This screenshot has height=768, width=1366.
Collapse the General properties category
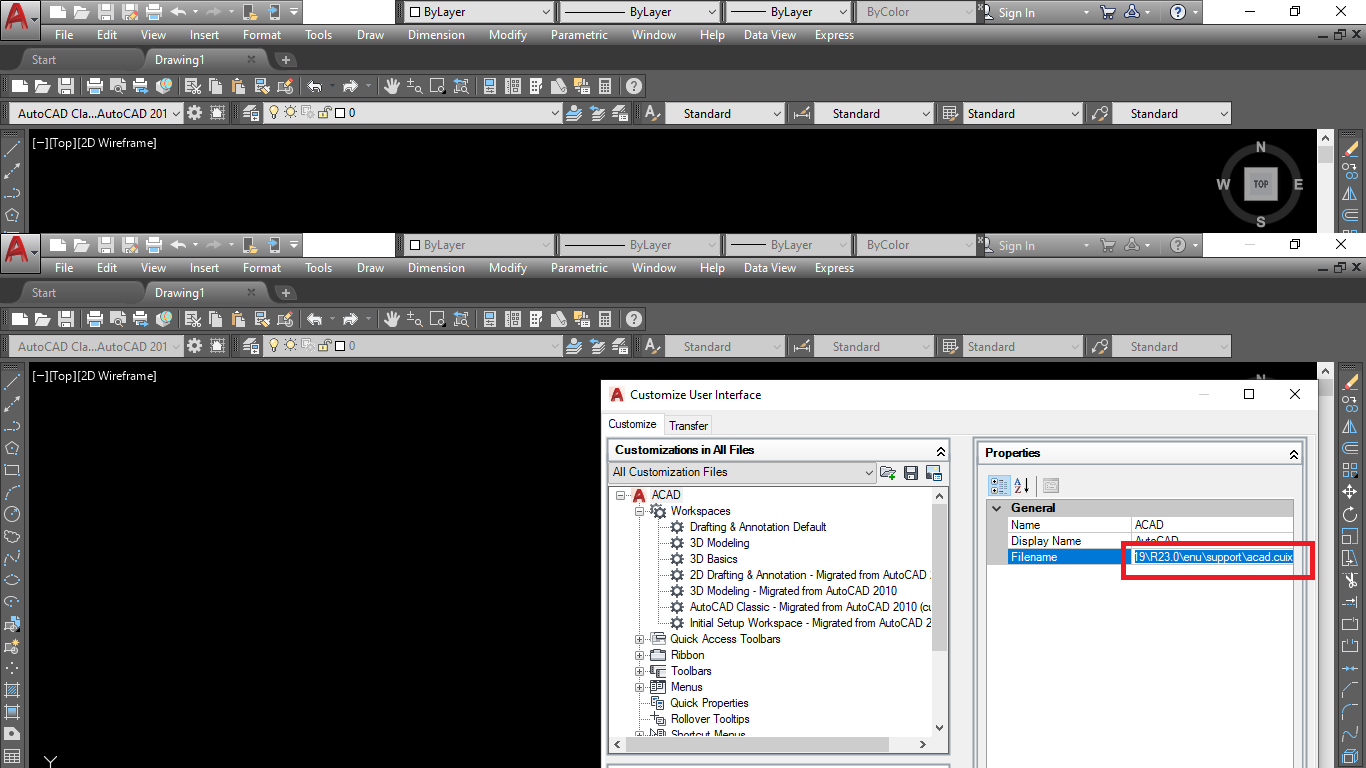(x=997, y=508)
